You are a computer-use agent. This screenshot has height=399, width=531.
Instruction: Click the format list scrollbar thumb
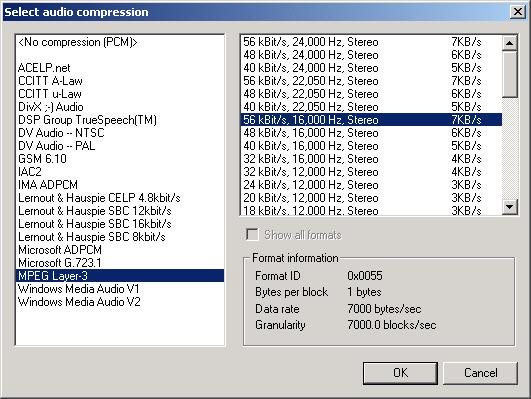510,74
